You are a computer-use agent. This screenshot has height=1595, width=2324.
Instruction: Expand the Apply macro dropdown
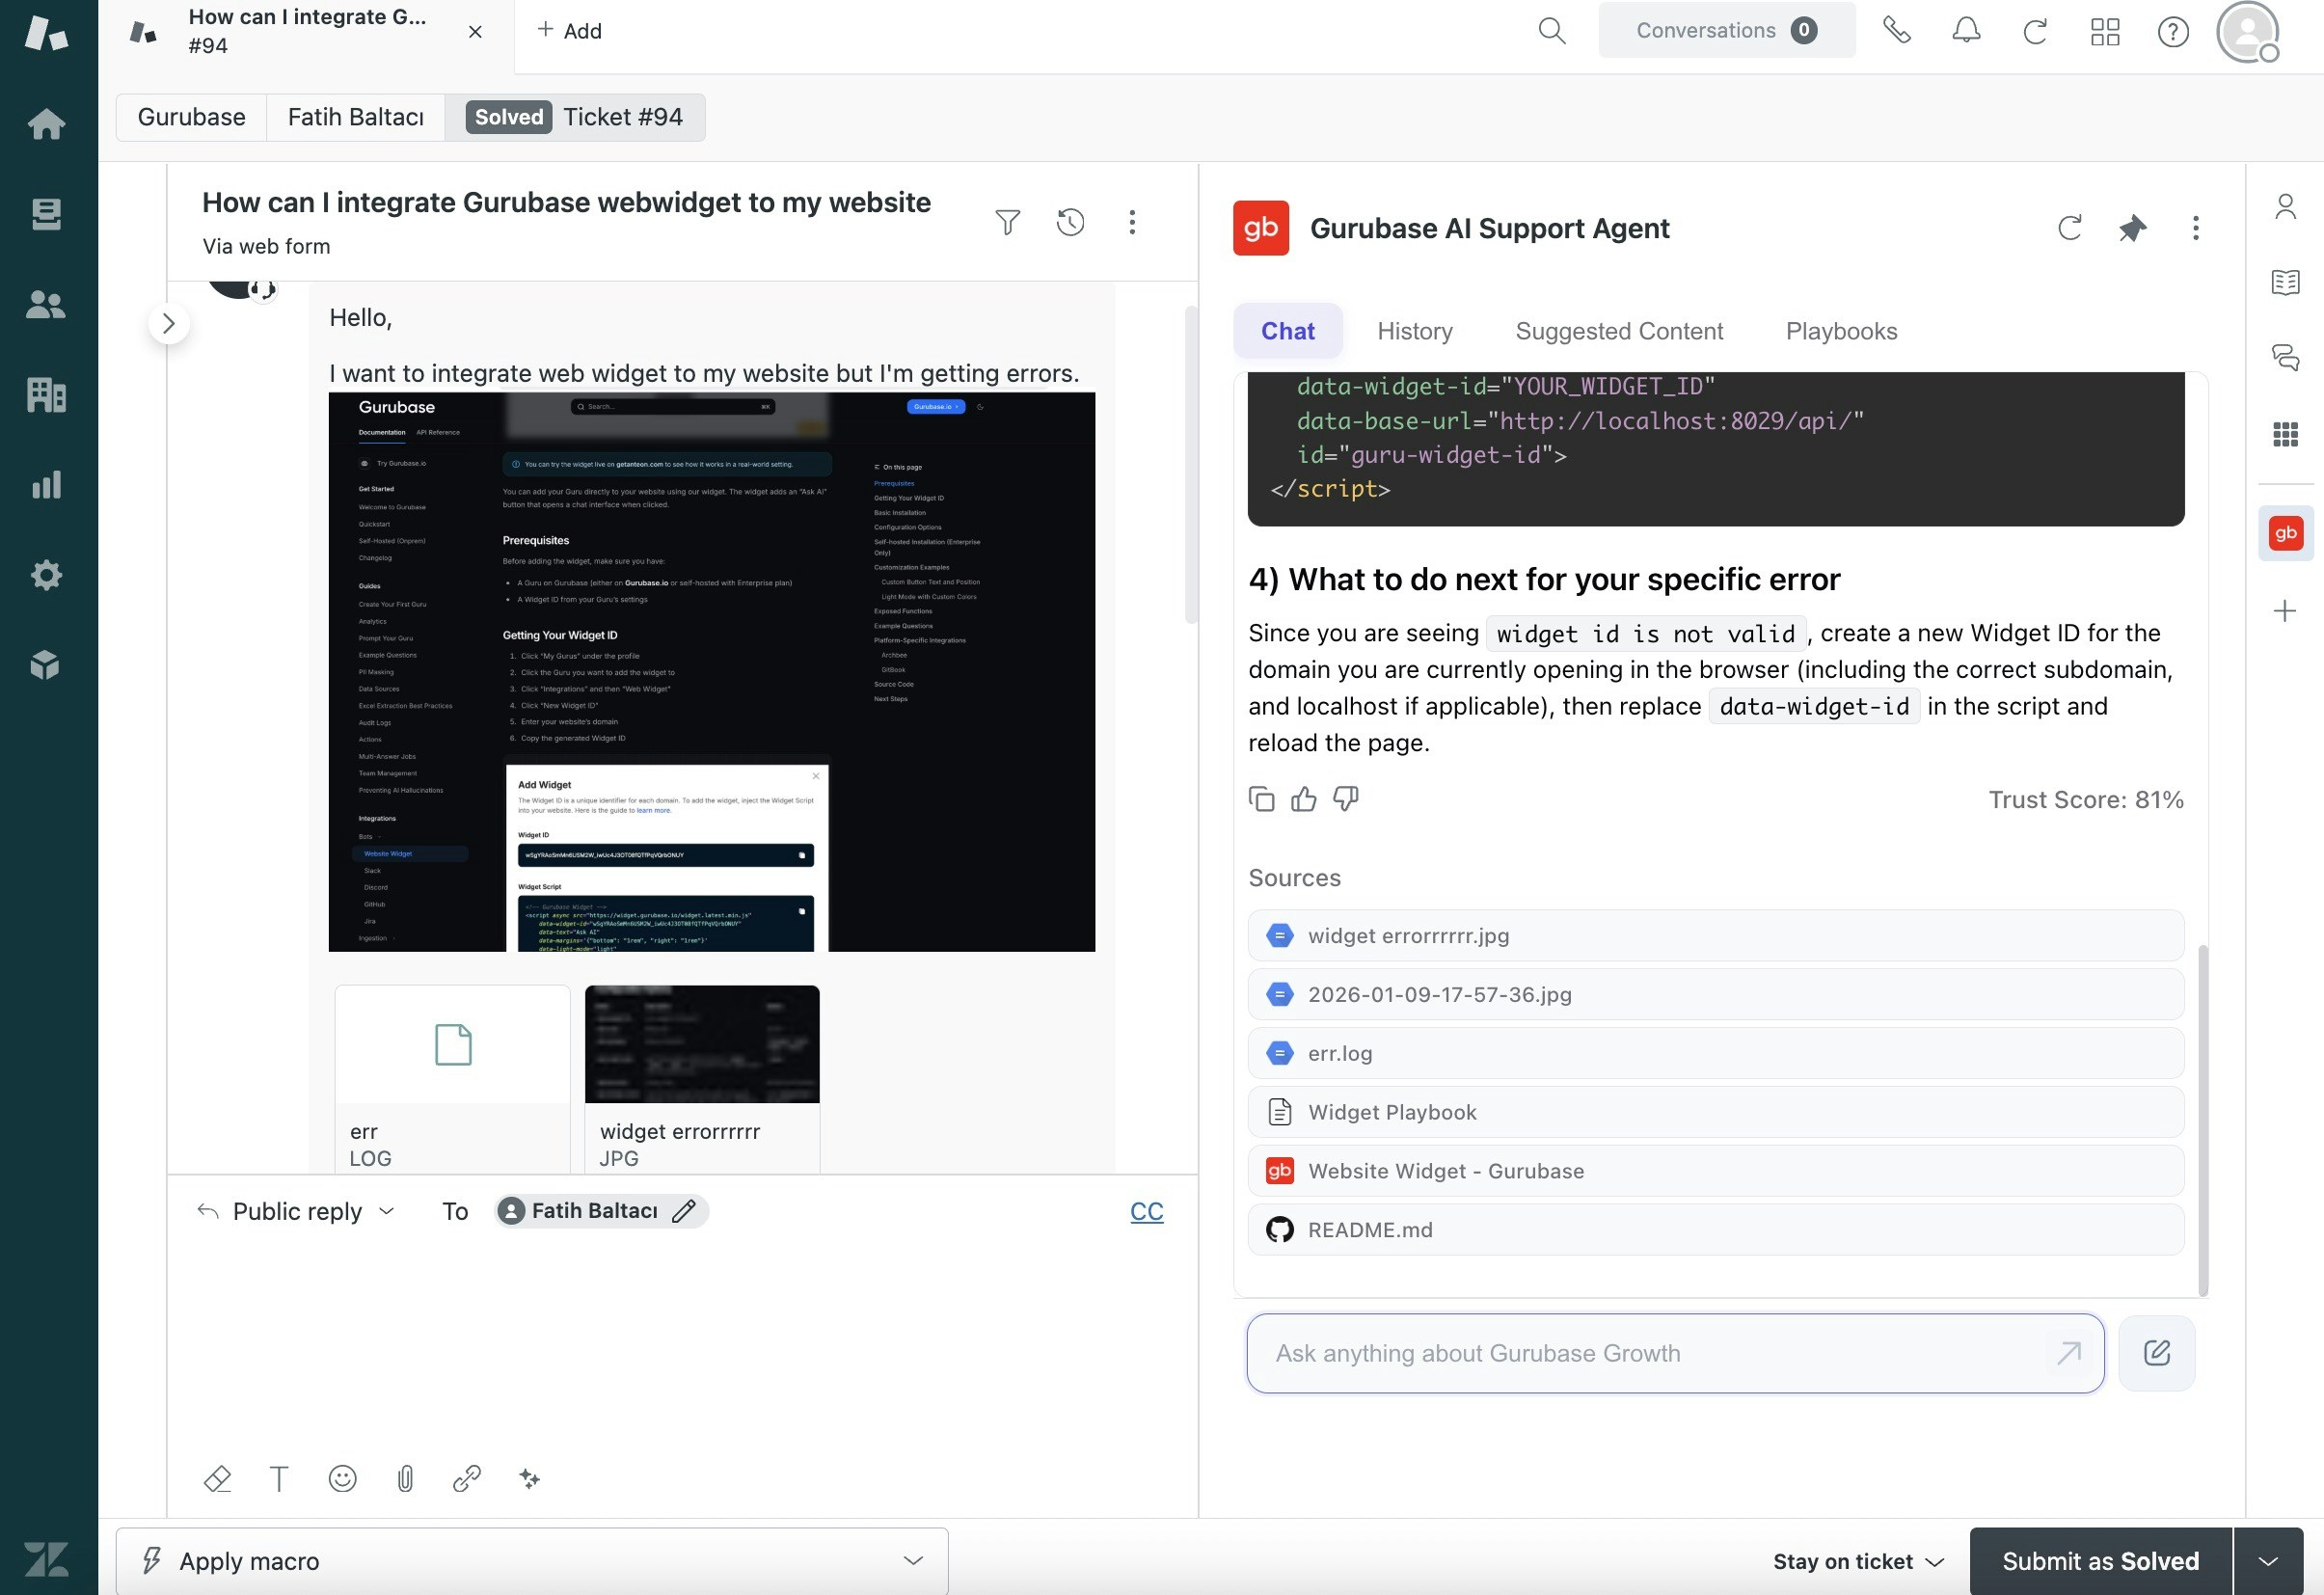click(911, 1560)
